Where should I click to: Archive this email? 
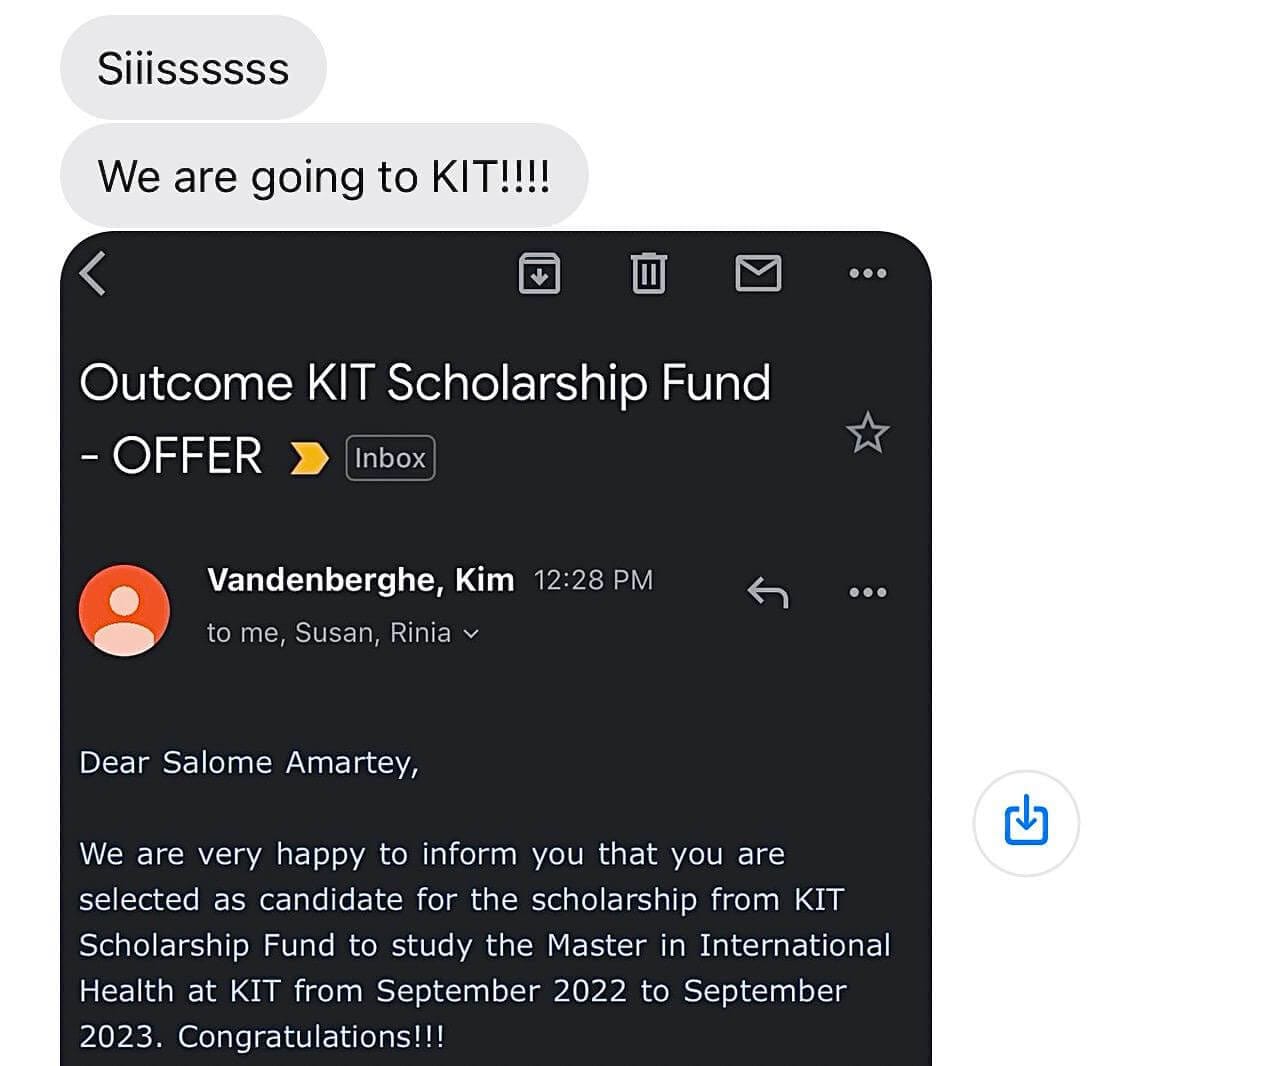[x=539, y=273]
